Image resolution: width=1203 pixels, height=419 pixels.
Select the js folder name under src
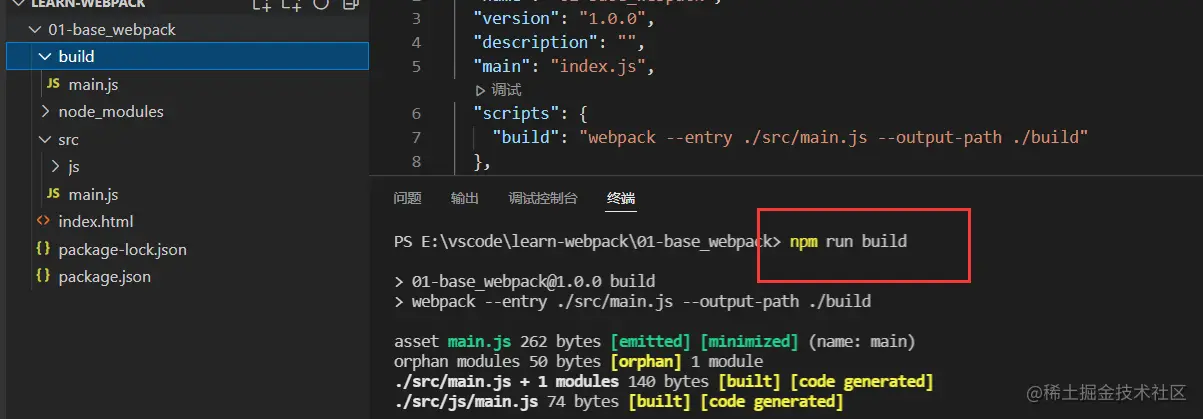point(74,167)
